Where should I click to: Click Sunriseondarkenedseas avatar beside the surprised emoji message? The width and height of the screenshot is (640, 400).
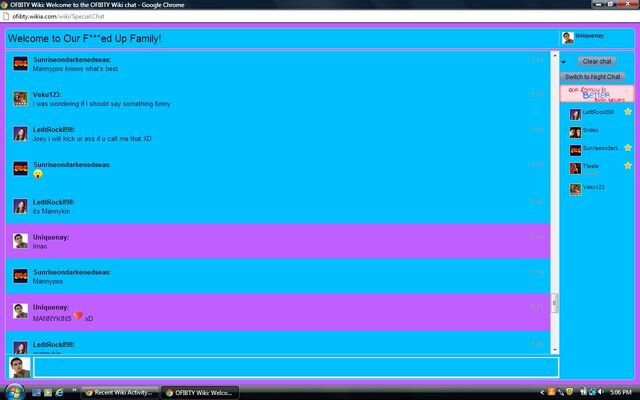20,169
